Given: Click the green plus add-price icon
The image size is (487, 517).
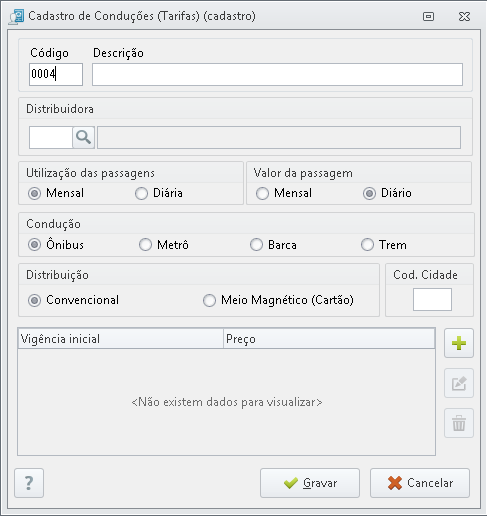Looking at the screenshot, I should click(x=459, y=343).
